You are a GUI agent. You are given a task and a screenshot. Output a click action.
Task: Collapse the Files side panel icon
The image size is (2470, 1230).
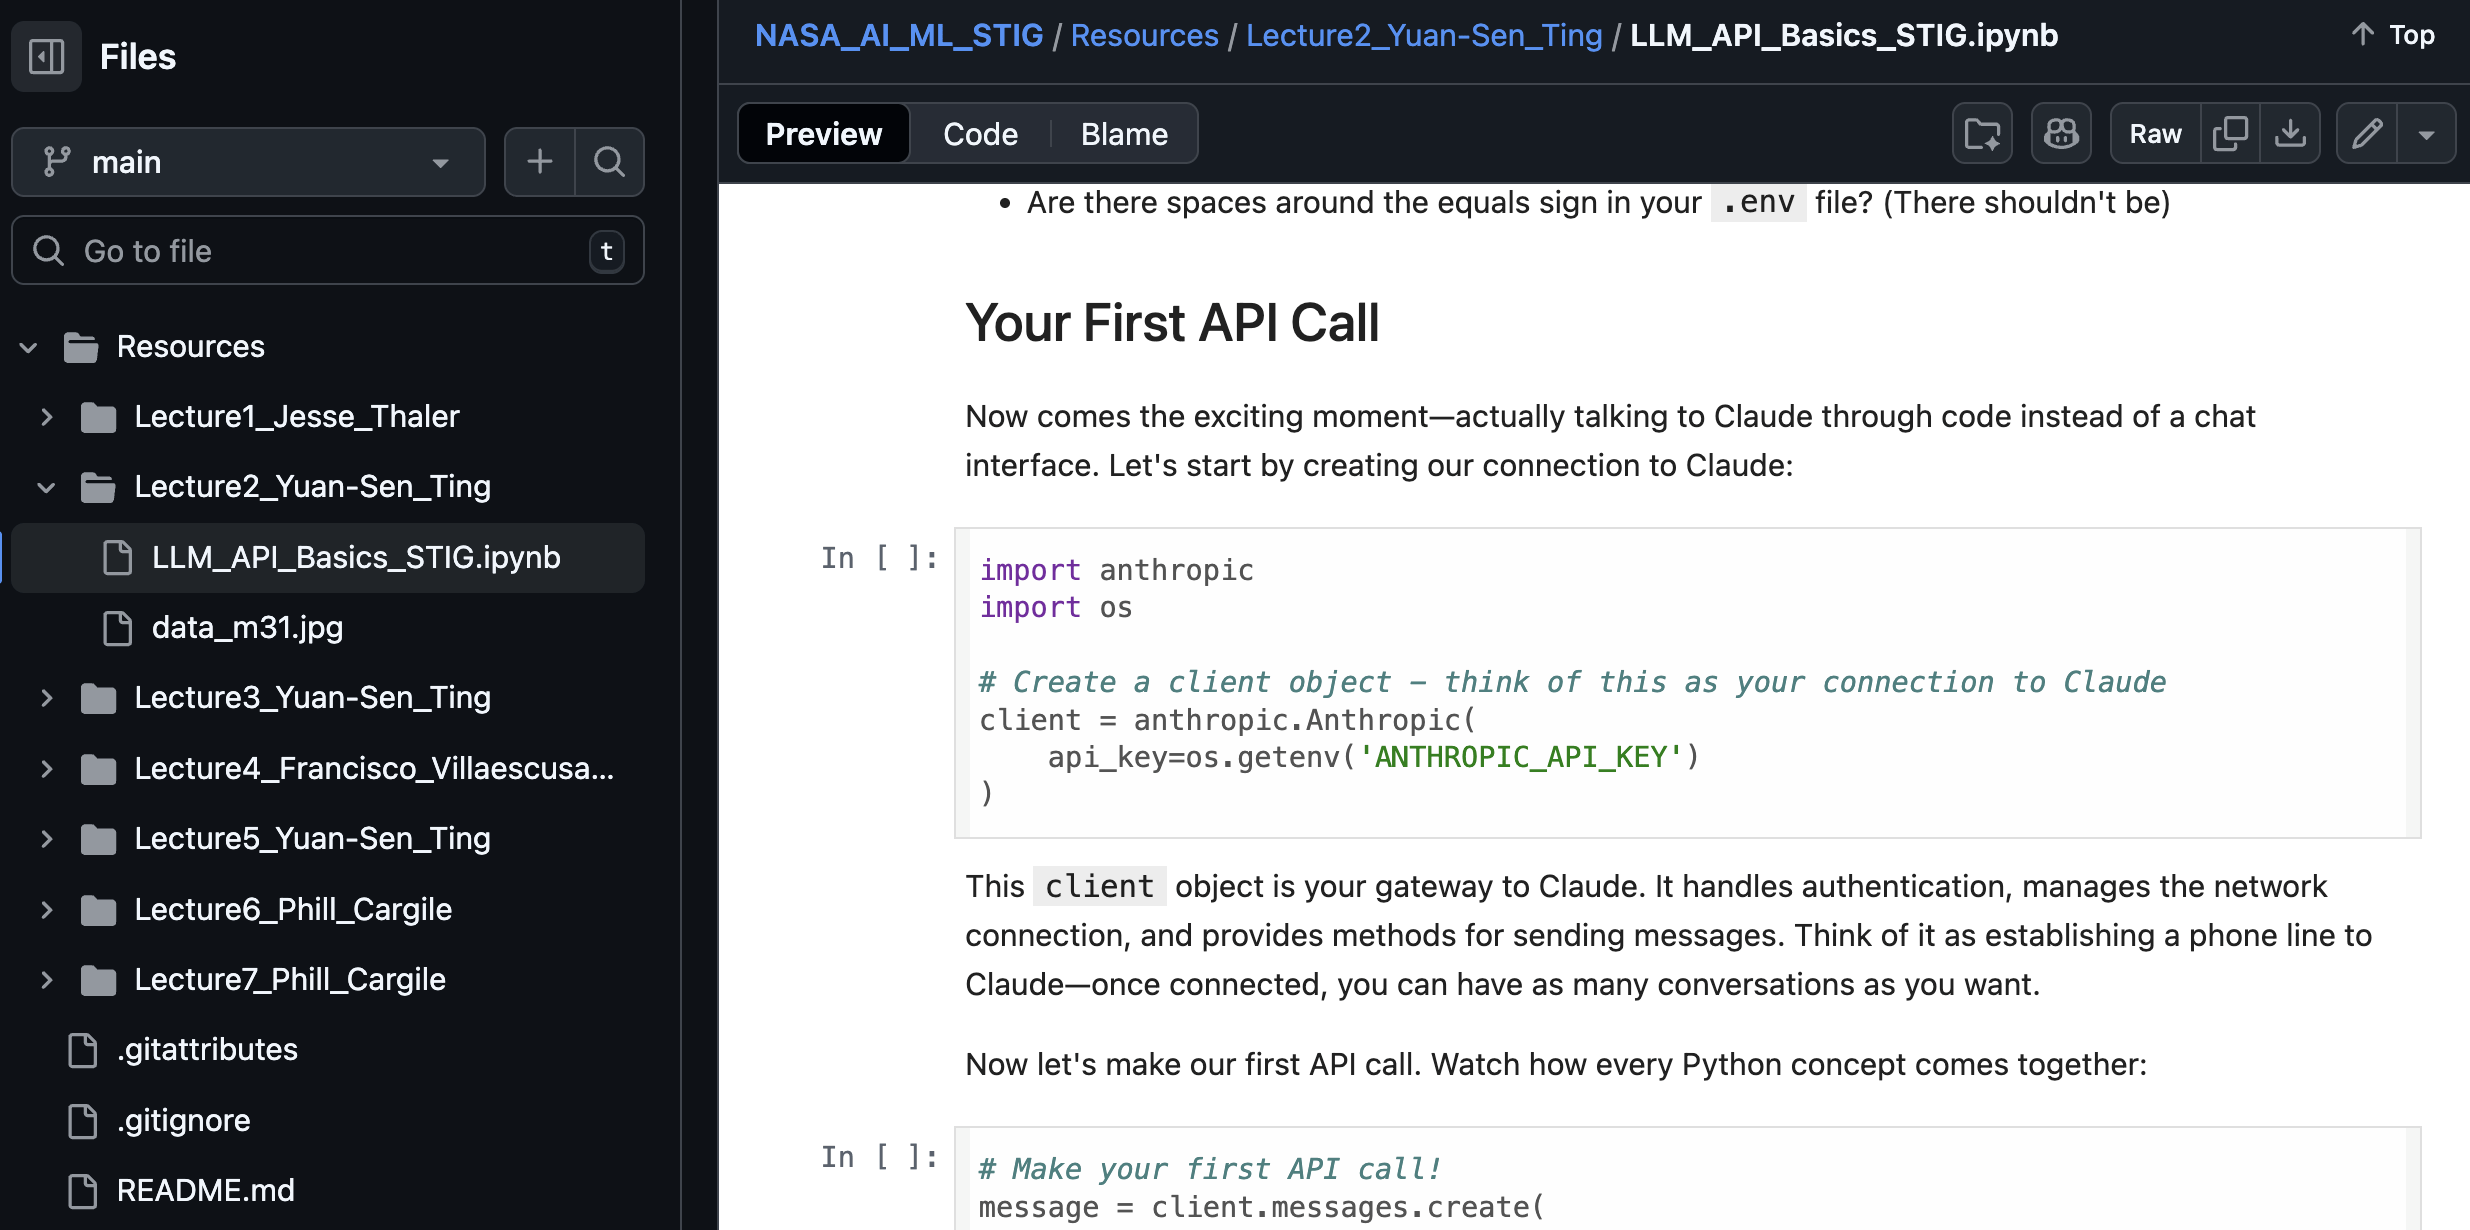pos(46,57)
